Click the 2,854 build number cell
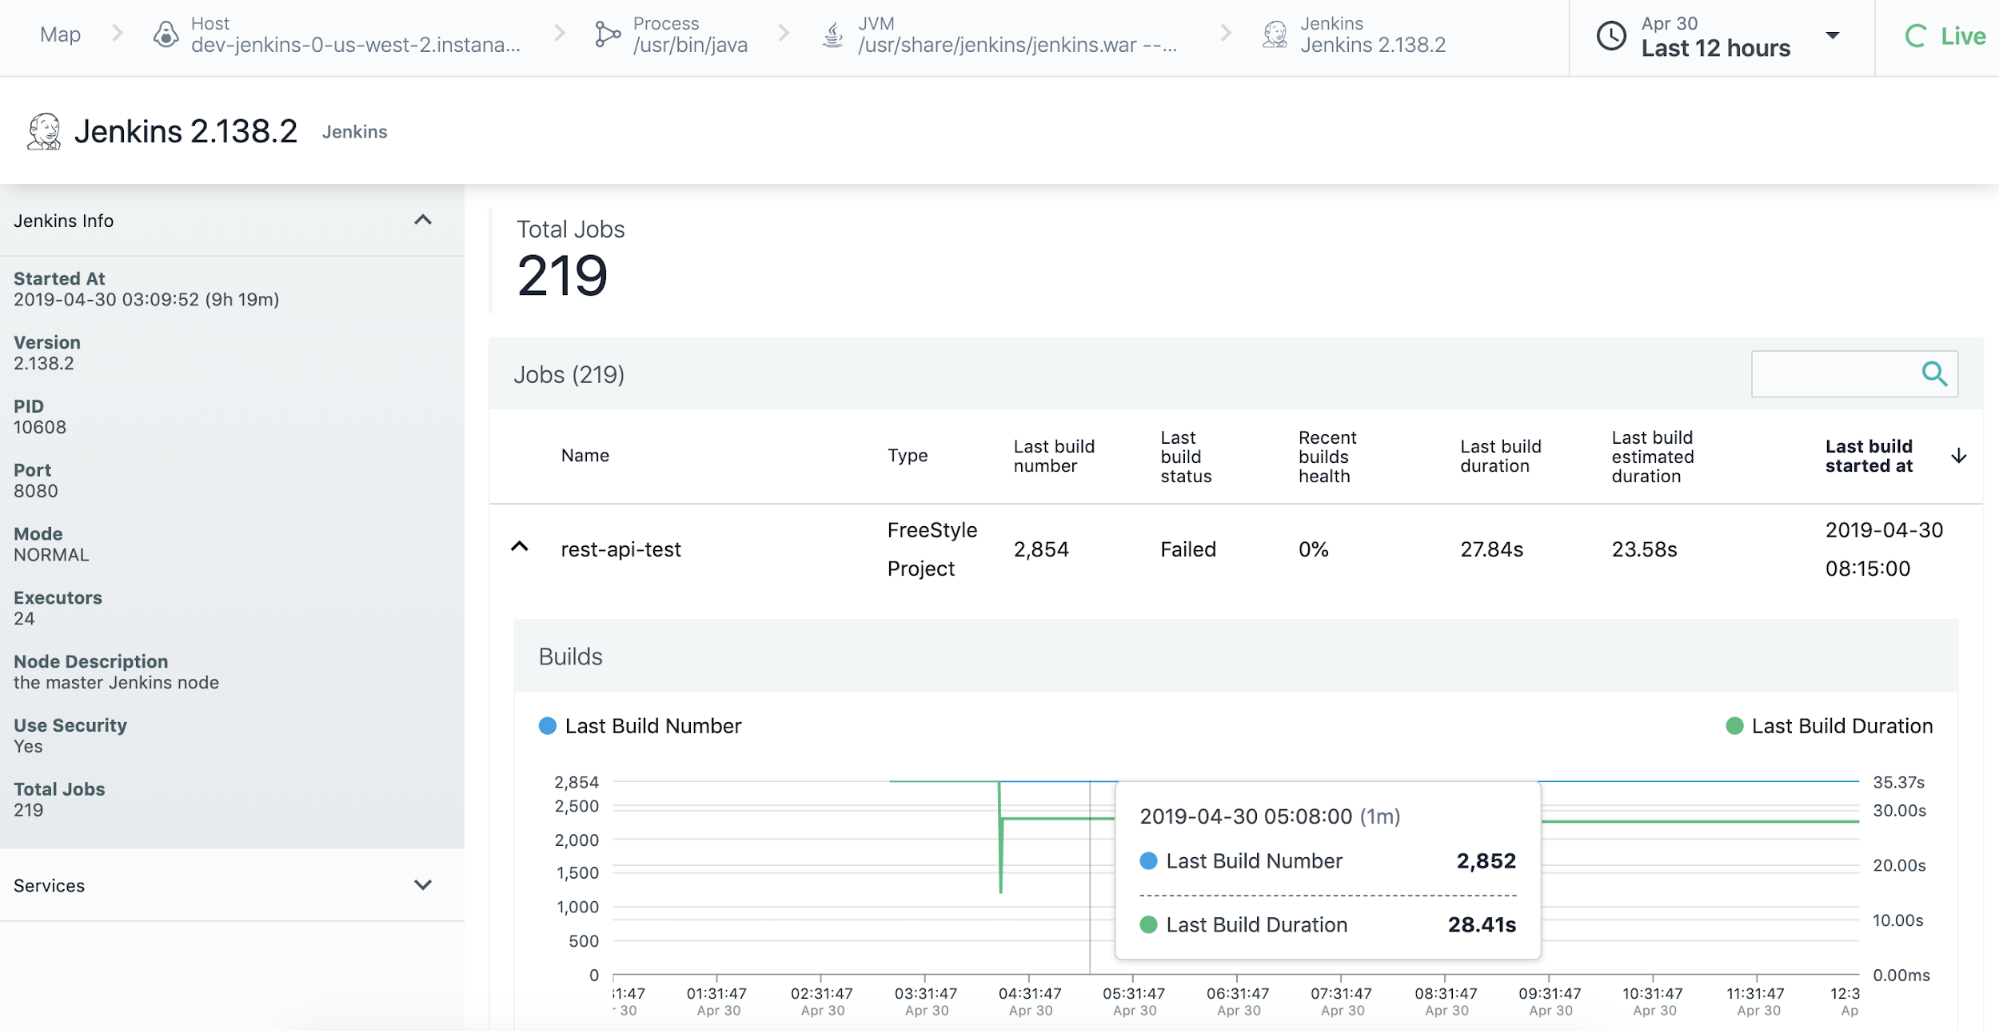The height and width of the screenshot is (1032, 1999). pos(1041,549)
